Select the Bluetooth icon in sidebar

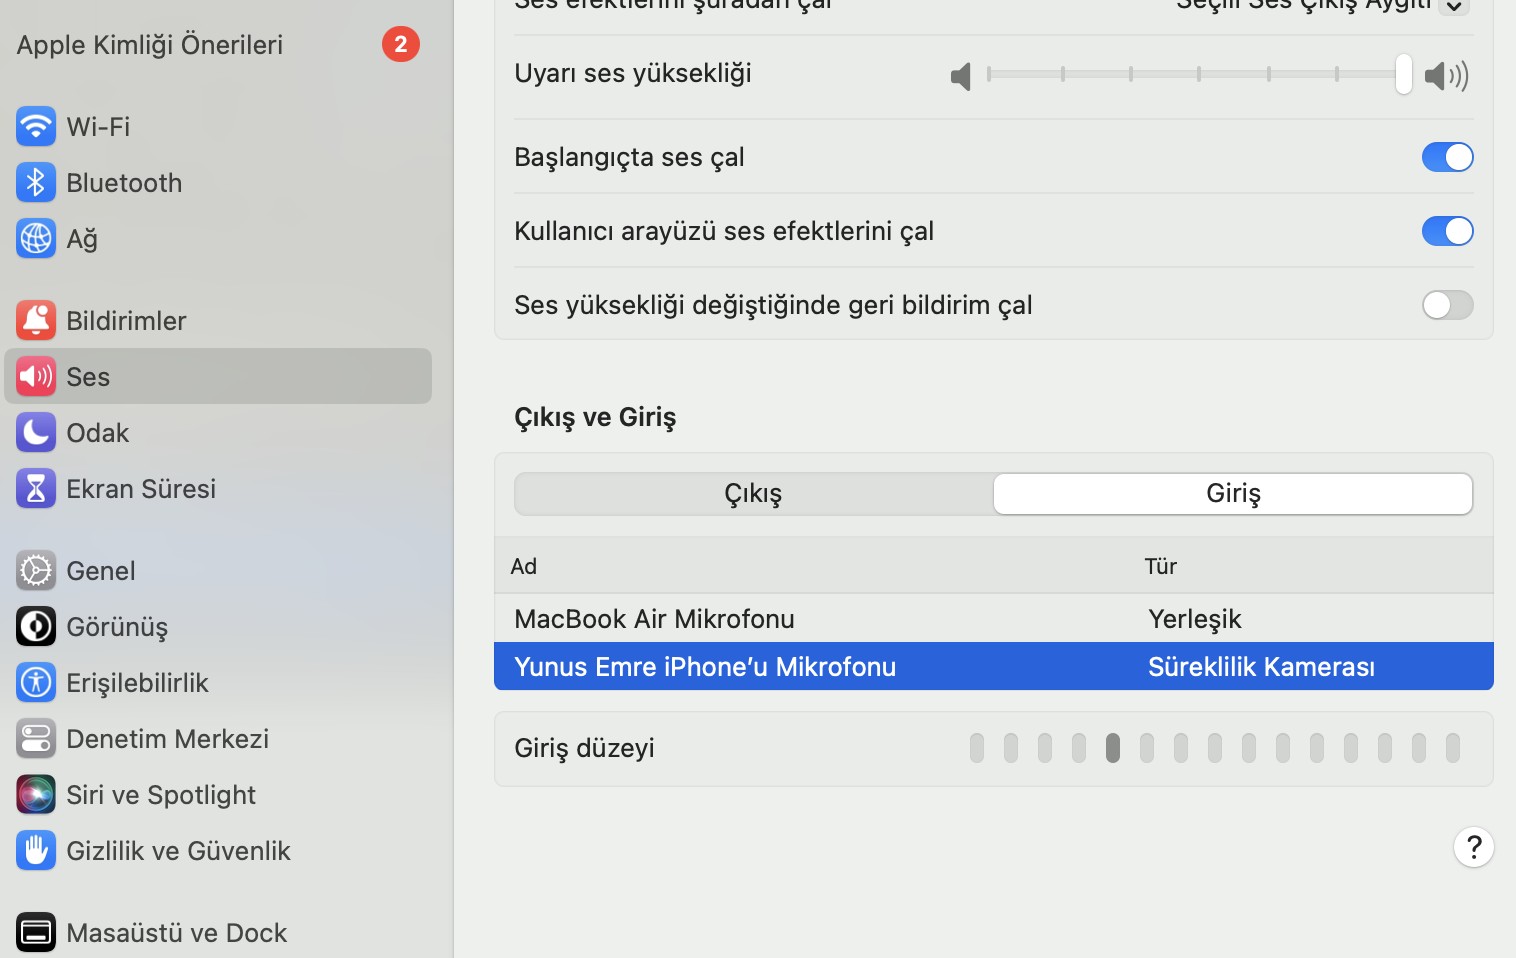click(x=36, y=182)
